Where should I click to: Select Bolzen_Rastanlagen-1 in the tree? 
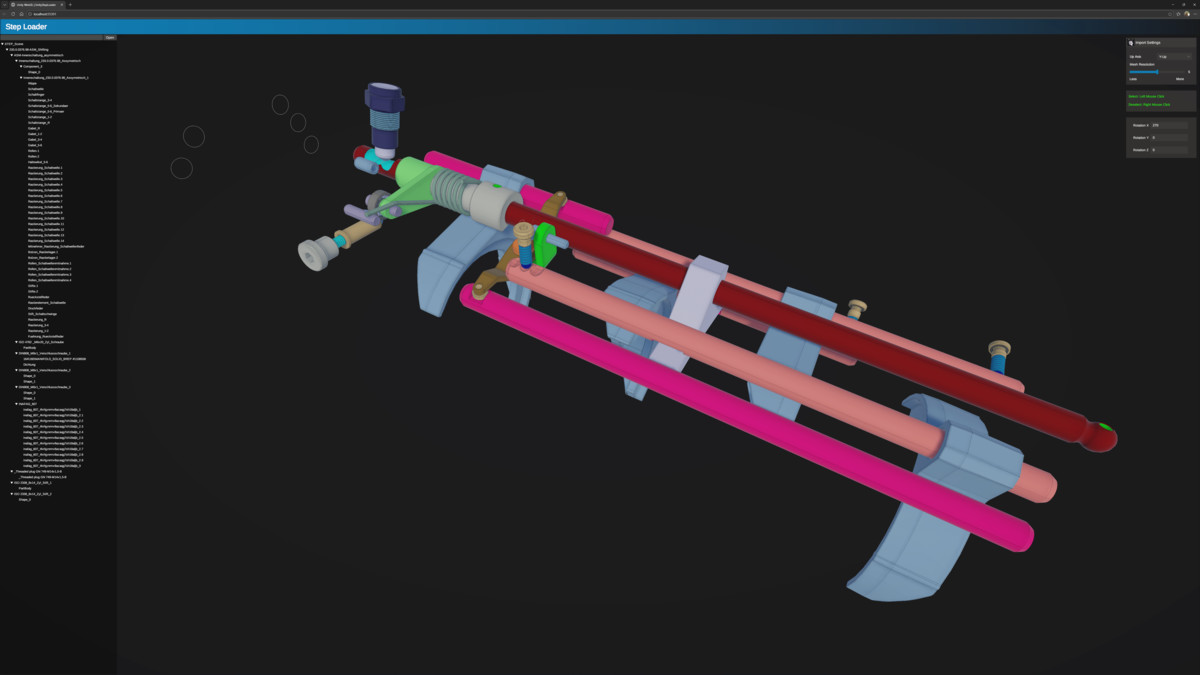[43, 252]
